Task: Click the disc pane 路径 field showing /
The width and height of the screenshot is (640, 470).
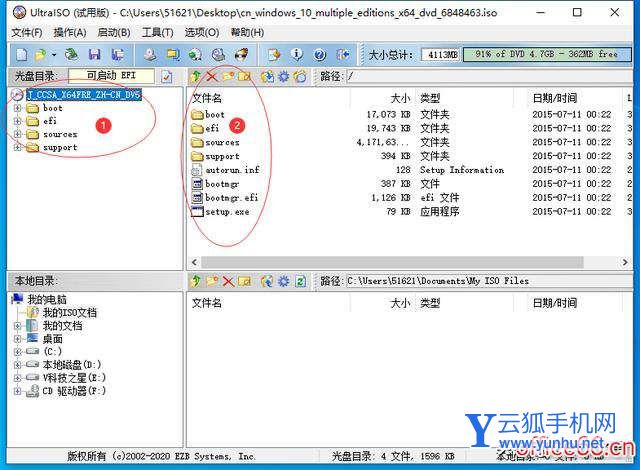Action: point(489,76)
